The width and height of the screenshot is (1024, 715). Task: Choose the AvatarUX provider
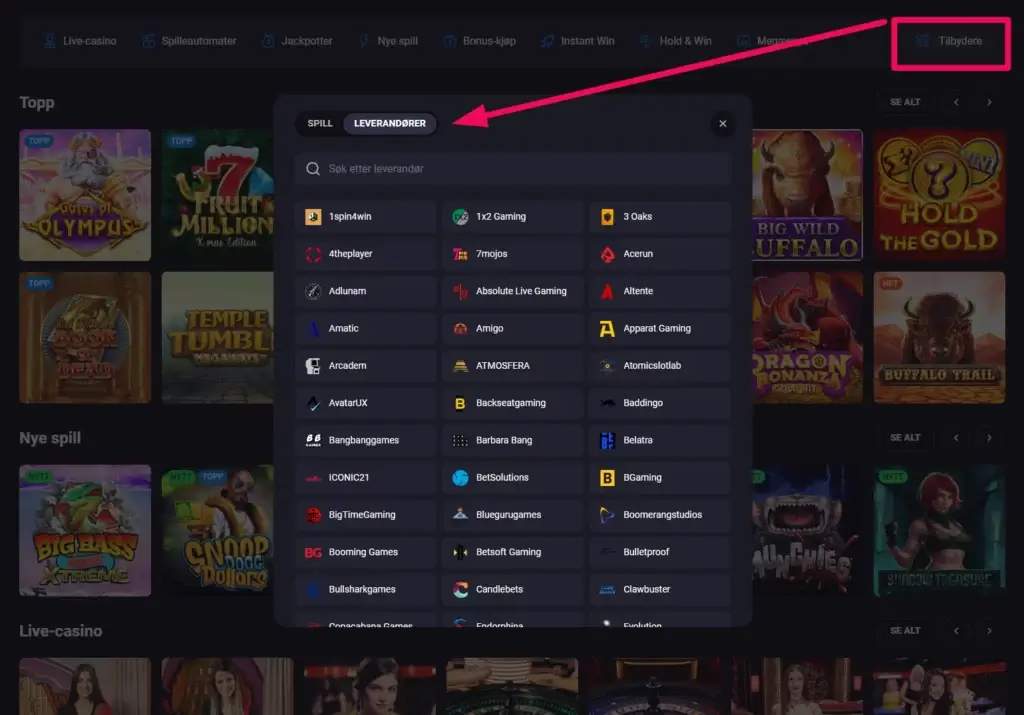tap(365, 403)
